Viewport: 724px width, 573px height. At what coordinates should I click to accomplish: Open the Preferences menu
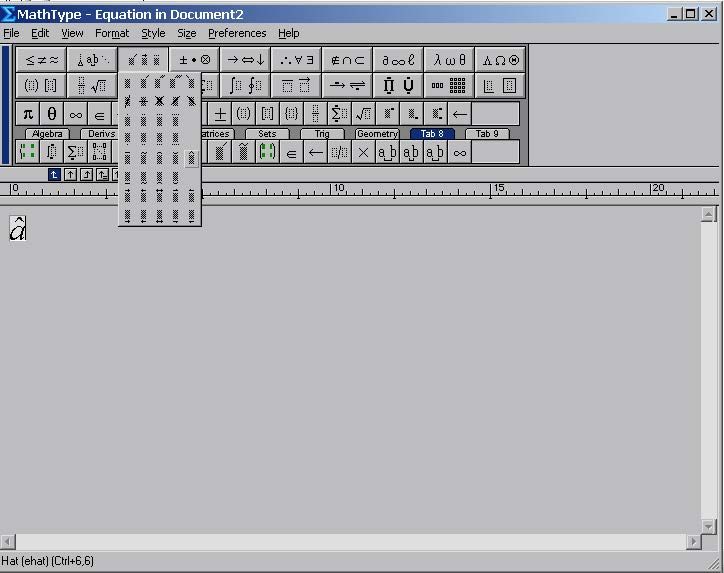[x=237, y=33]
